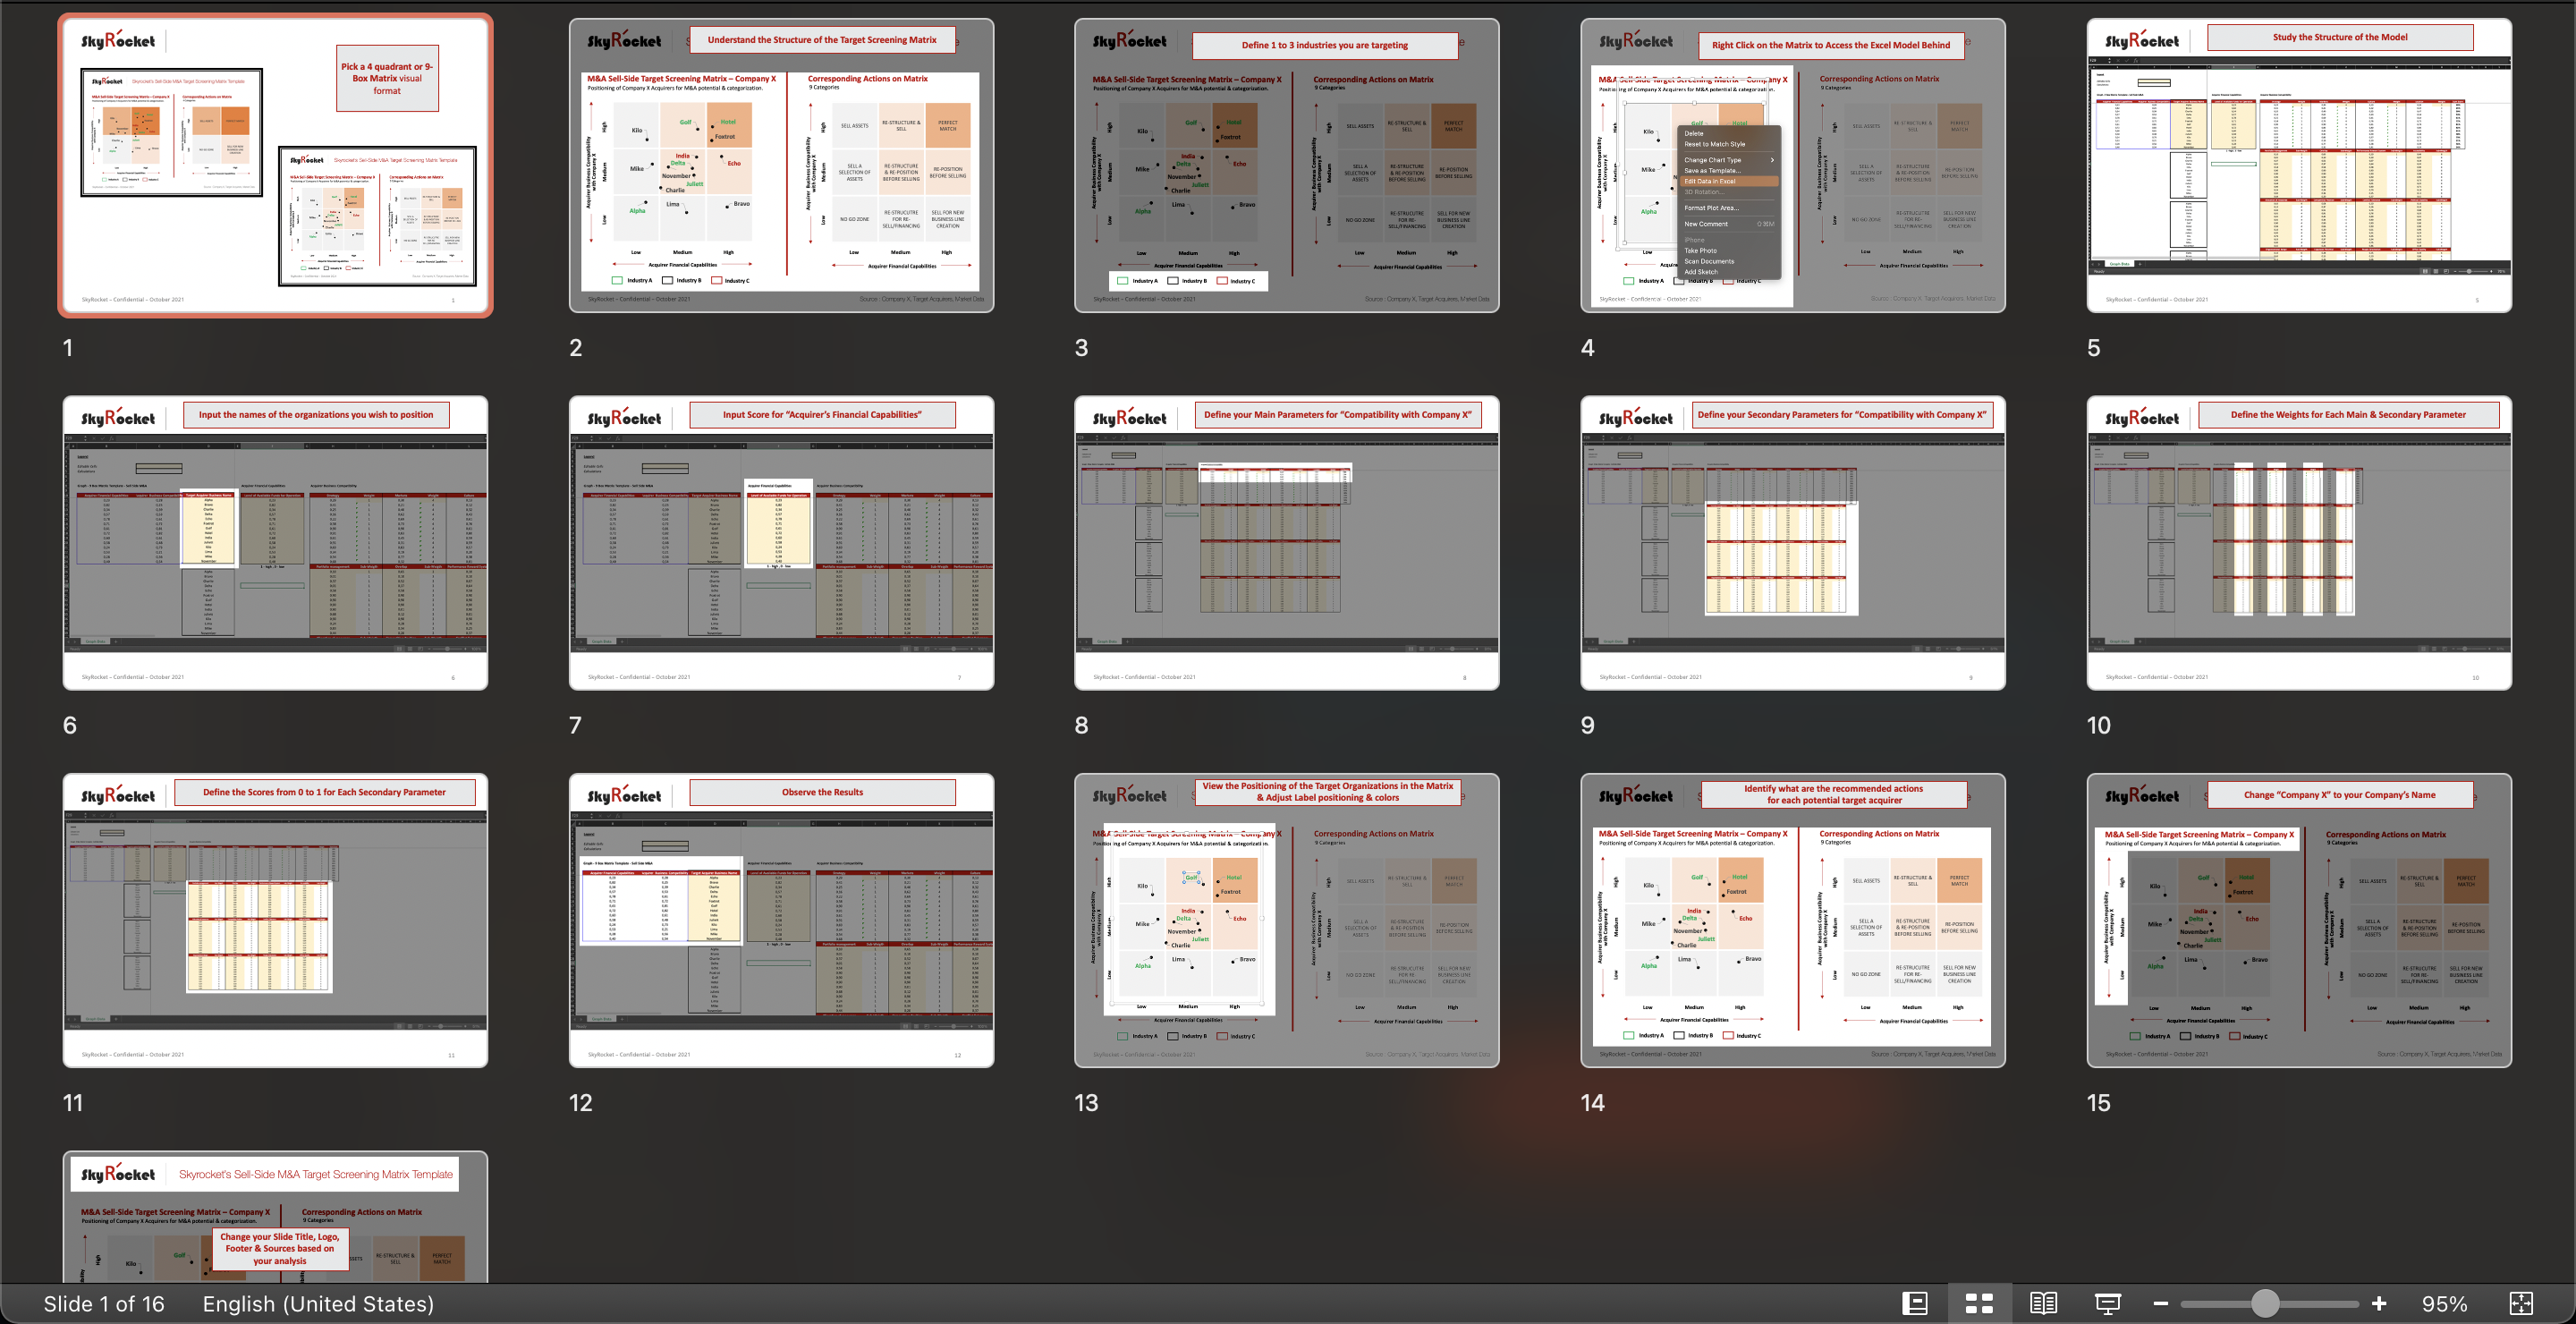Select slide 2 Understand the Structure thumbnail

[x=781, y=166]
